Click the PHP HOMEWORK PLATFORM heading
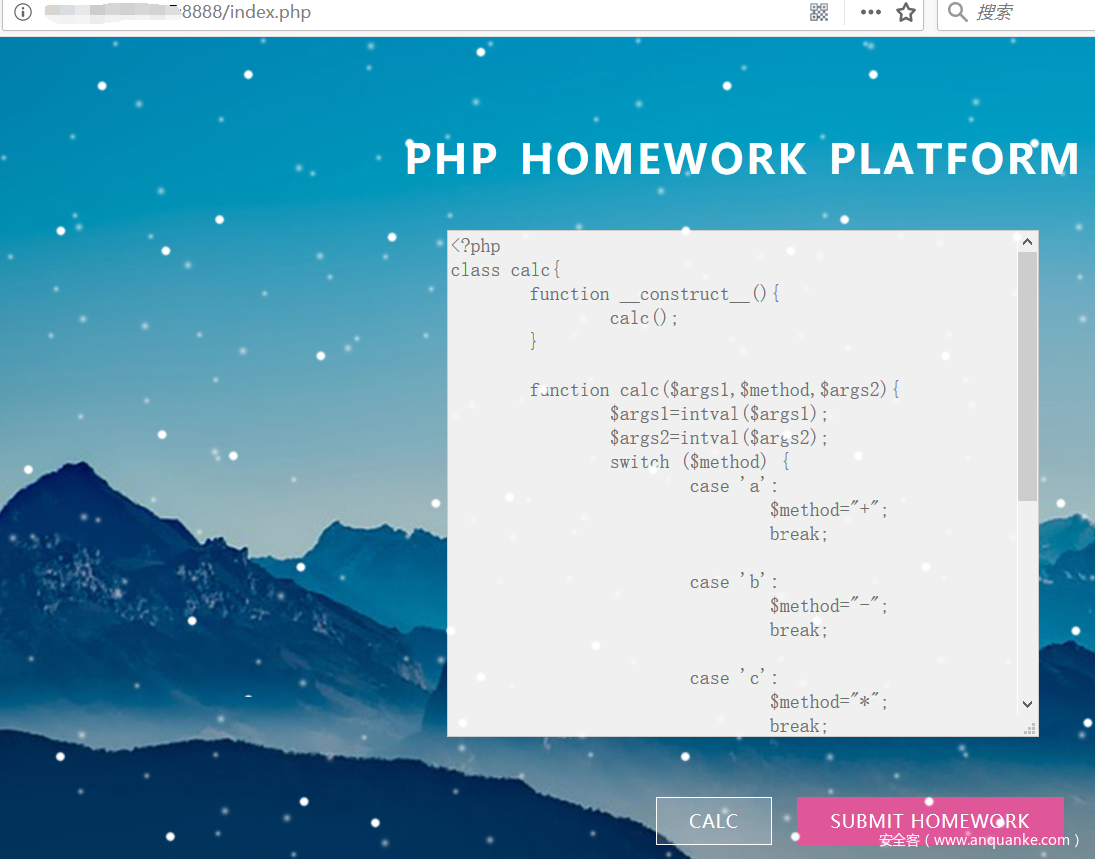Screen dimensions: 1095x859 click(742, 159)
